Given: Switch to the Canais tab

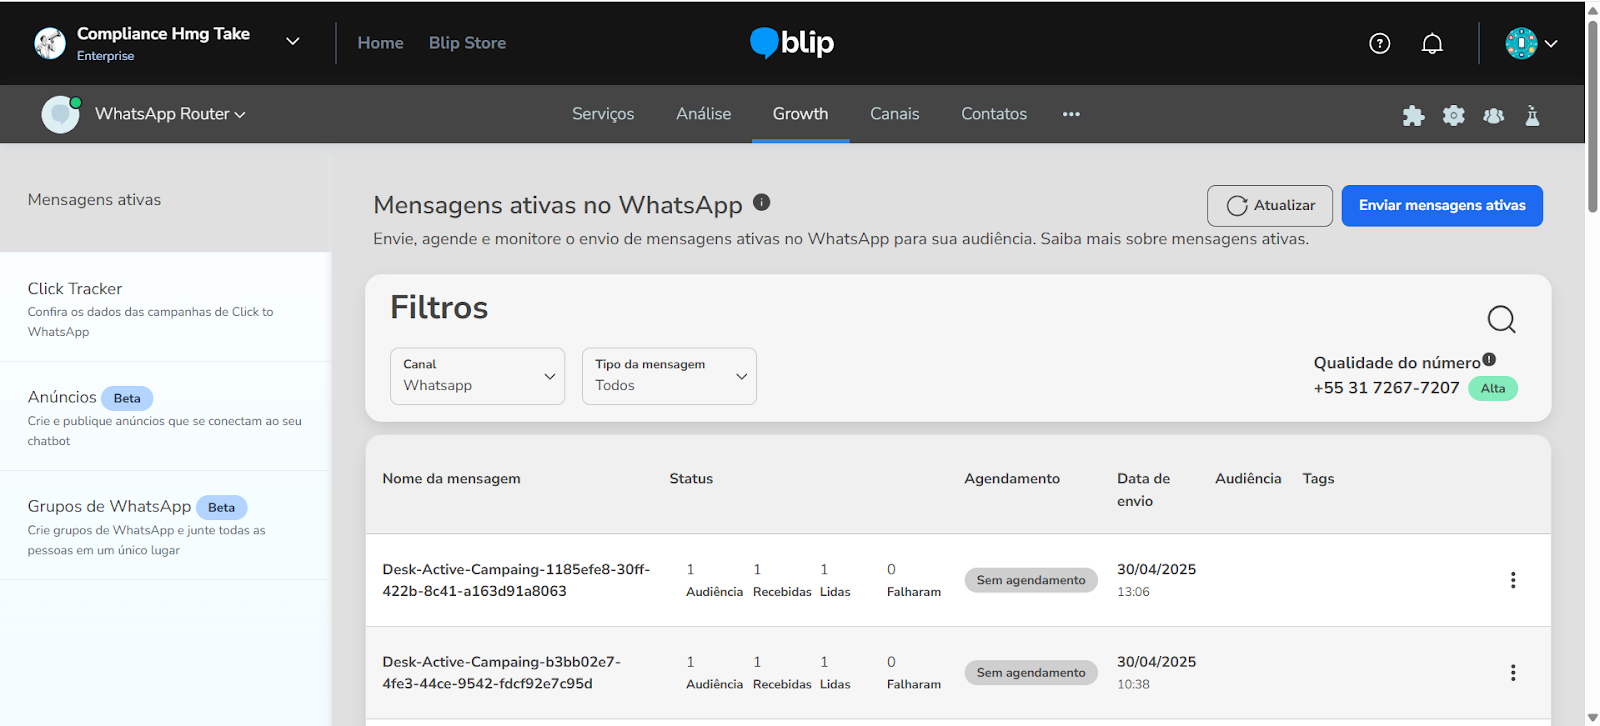Looking at the screenshot, I should pyautogui.click(x=894, y=114).
